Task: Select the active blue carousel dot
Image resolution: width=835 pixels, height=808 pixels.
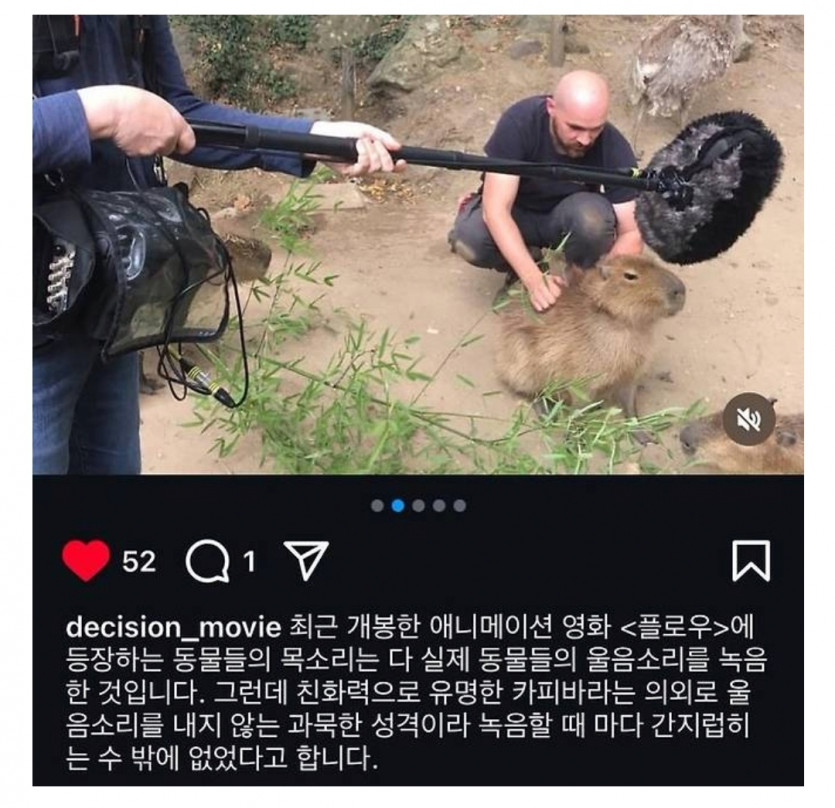Action: click(398, 505)
